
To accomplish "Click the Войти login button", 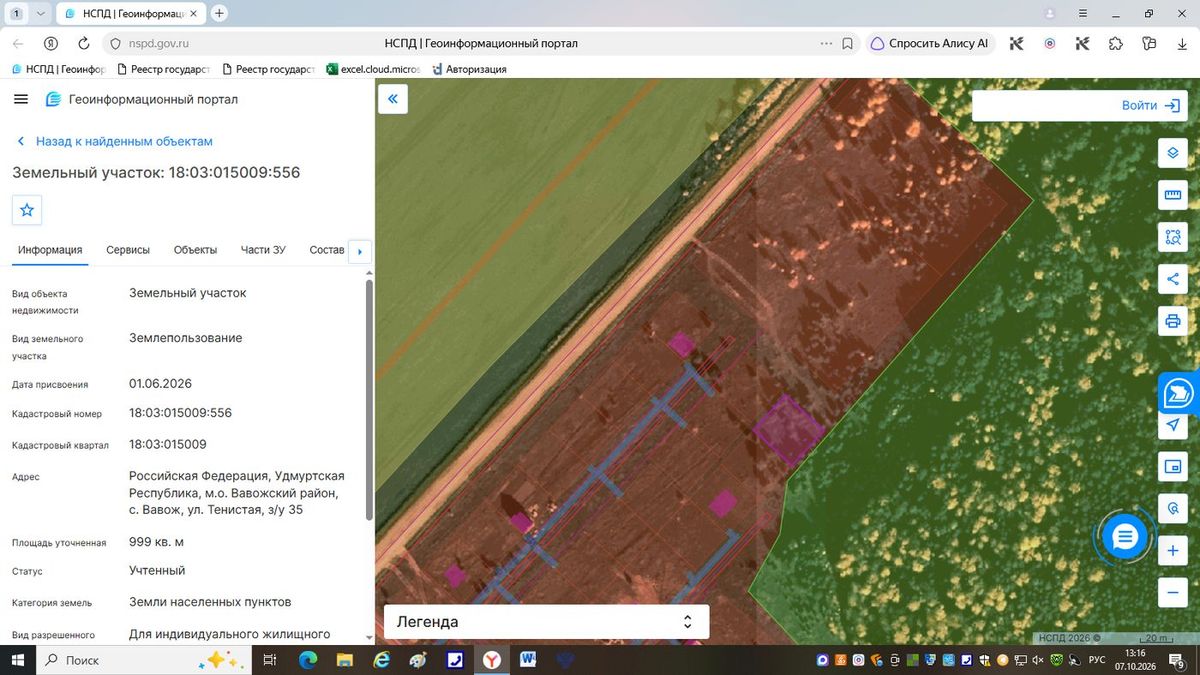I will point(1152,106).
